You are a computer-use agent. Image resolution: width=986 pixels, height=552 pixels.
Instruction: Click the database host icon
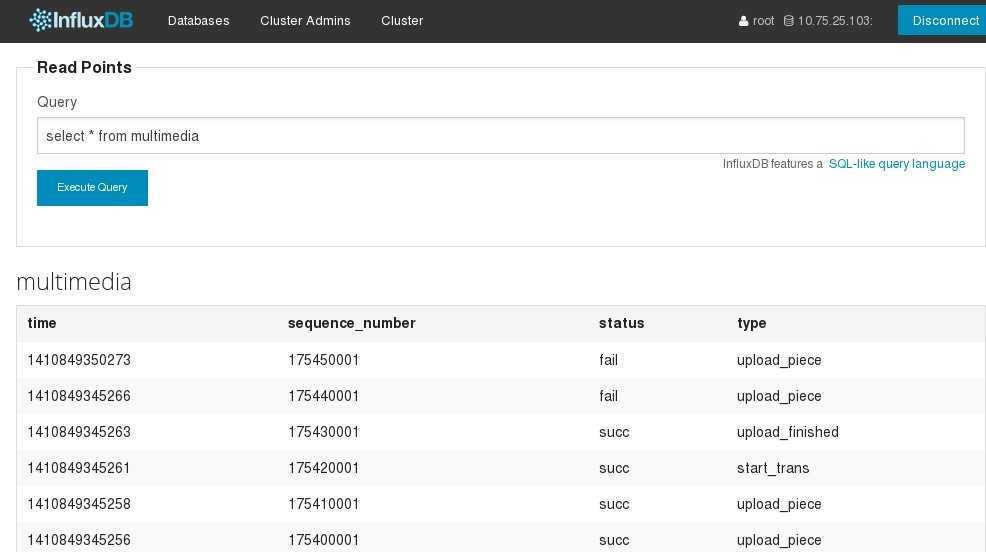click(x=789, y=21)
